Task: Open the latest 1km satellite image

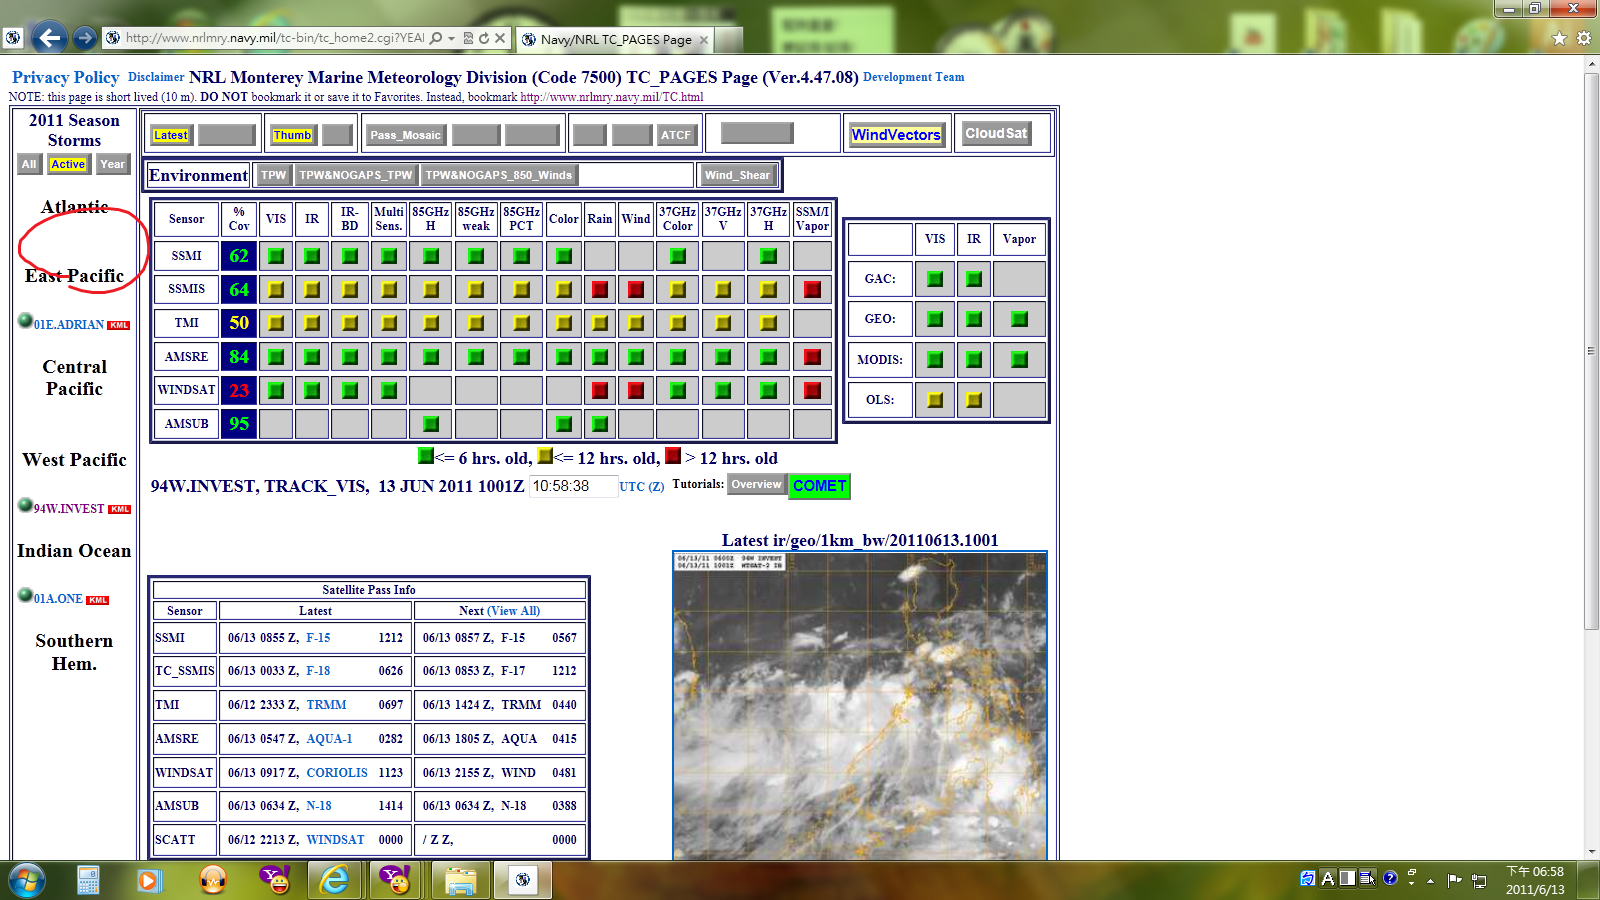Action: (860, 705)
